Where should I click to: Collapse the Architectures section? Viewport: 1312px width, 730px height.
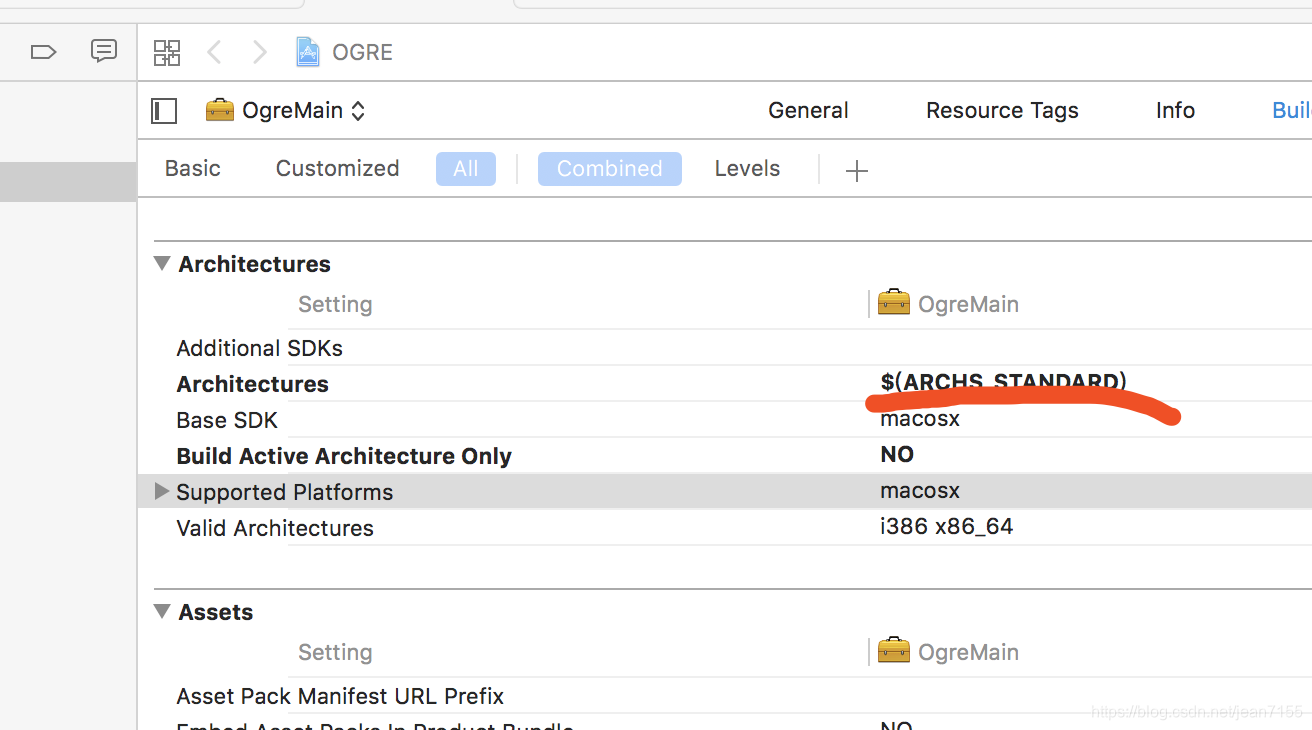tap(162, 264)
